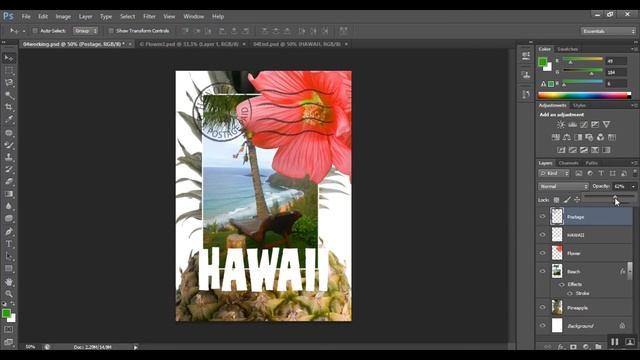Click the type layer filter icon
The height and width of the screenshot is (360, 640).
tap(601, 173)
